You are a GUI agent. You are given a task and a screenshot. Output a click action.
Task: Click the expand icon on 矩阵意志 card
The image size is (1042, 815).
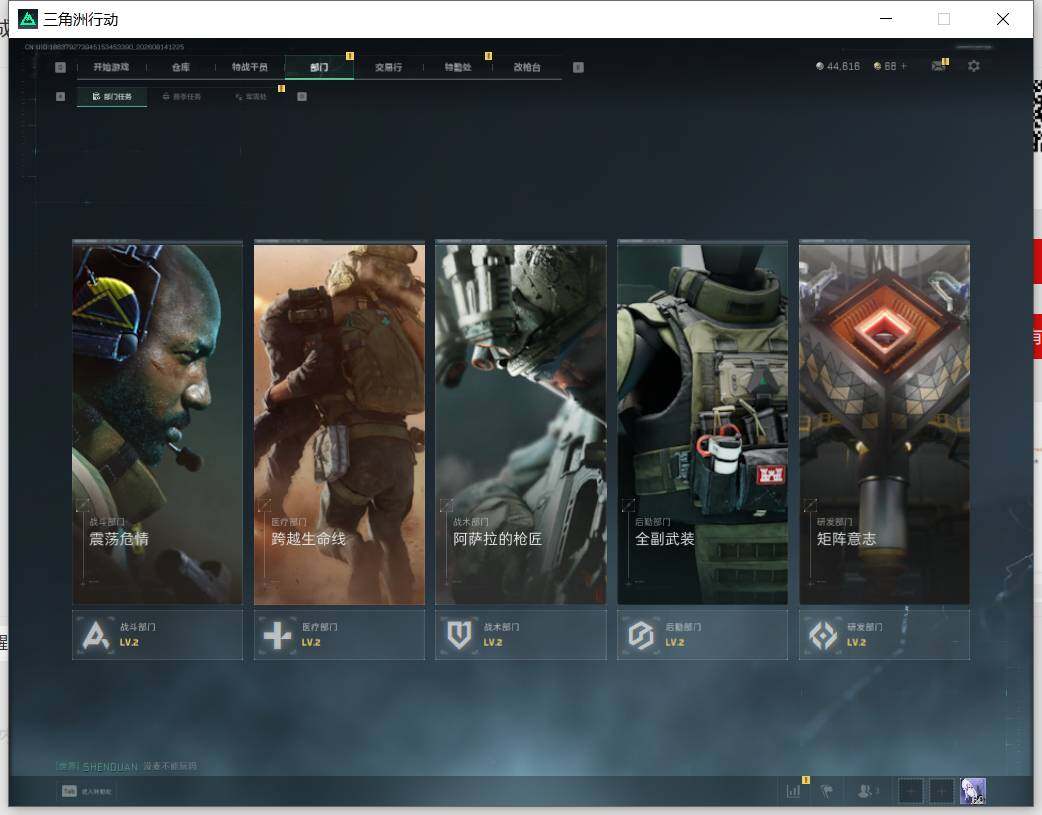pos(810,505)
